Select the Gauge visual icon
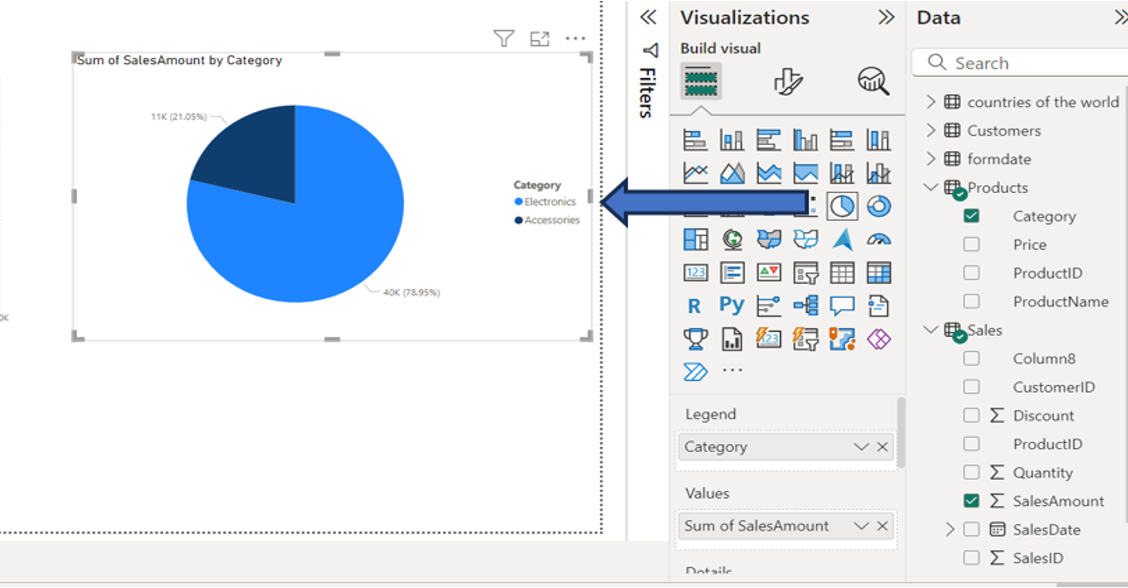Image resolution: width=1128 pixels, height=588 pixels. [x=879, y=238]
